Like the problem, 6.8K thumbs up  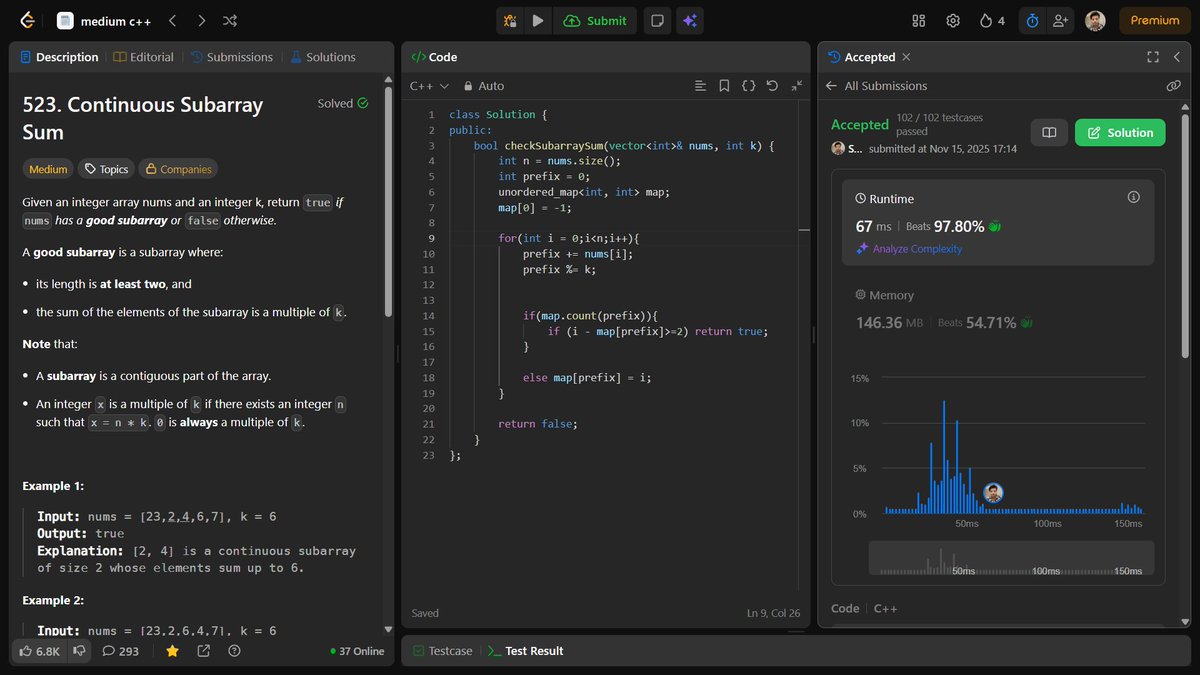pyautogui.click(x=40, y=651)
